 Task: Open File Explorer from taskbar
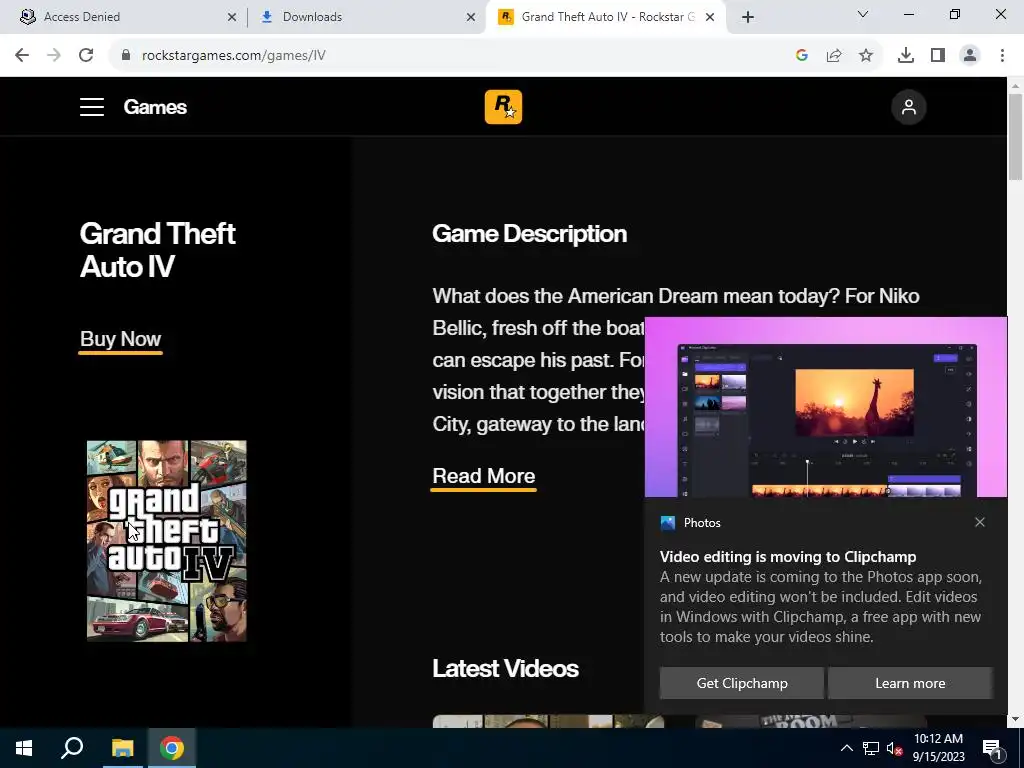pyautogui.click(x=122, y=748)
